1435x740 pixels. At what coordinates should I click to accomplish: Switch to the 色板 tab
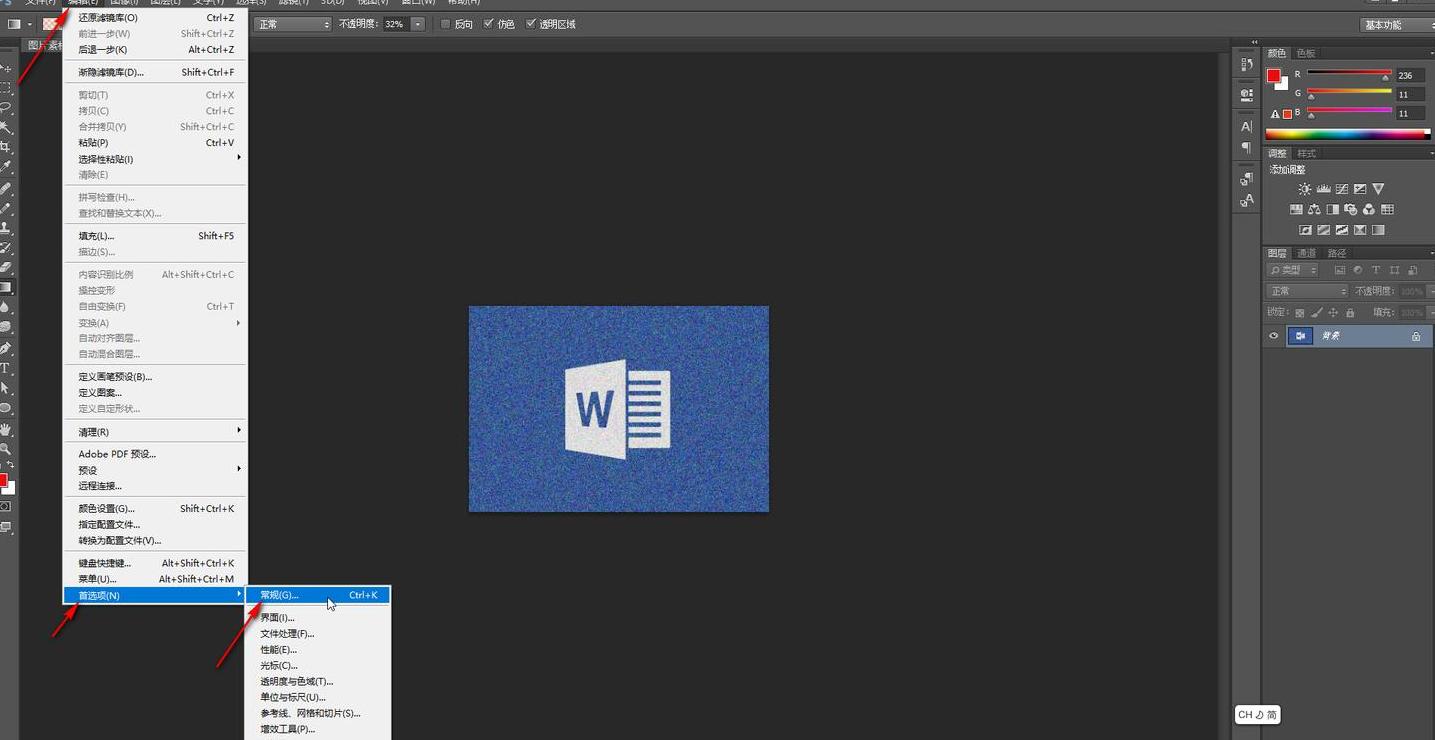pos(1306,53)
